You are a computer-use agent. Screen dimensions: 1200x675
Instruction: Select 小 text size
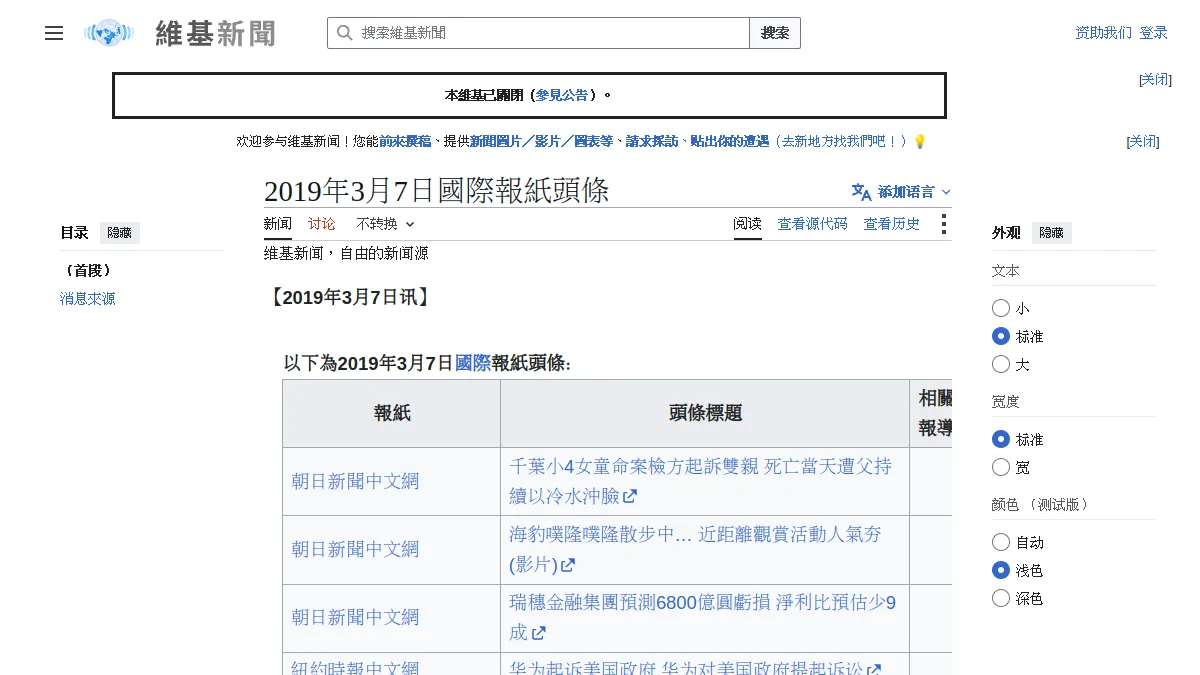(1001, 308)
